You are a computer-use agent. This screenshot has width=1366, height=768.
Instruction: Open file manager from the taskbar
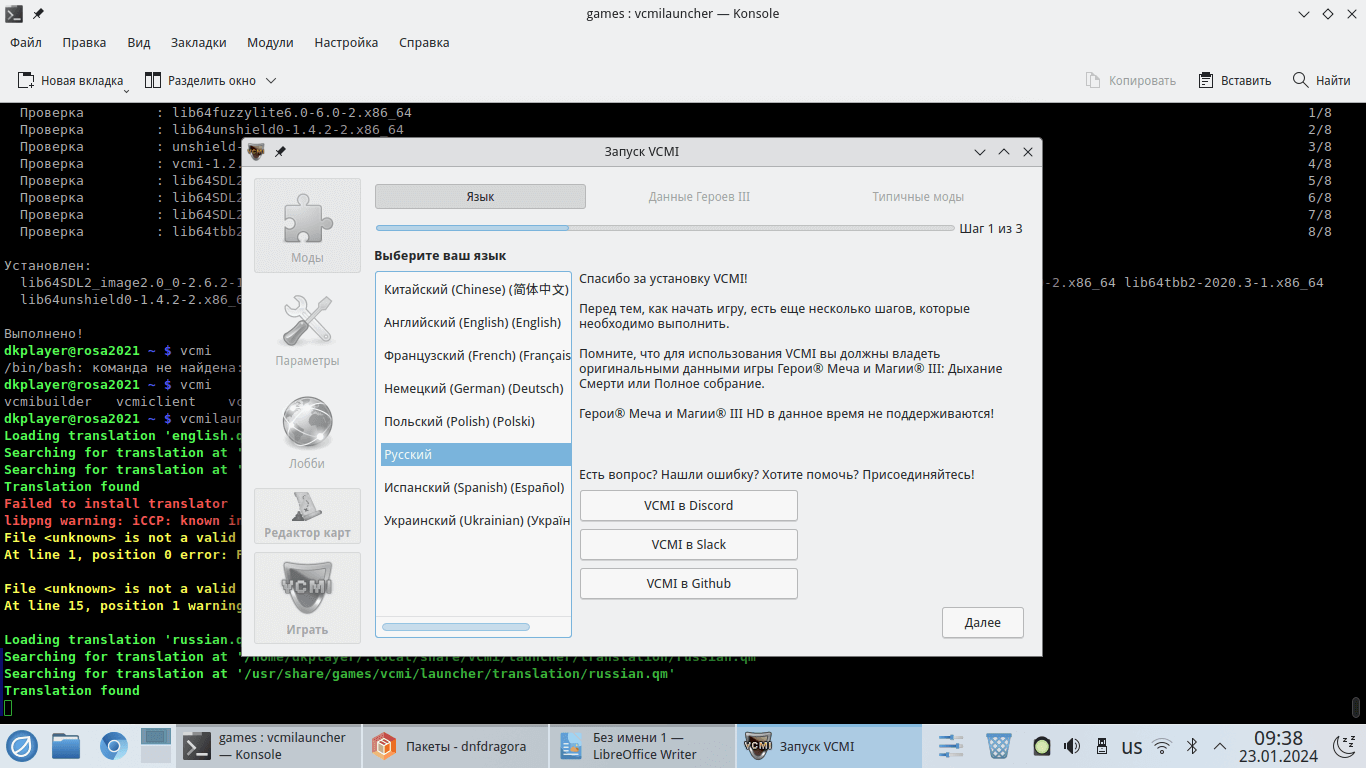[66, 746]
